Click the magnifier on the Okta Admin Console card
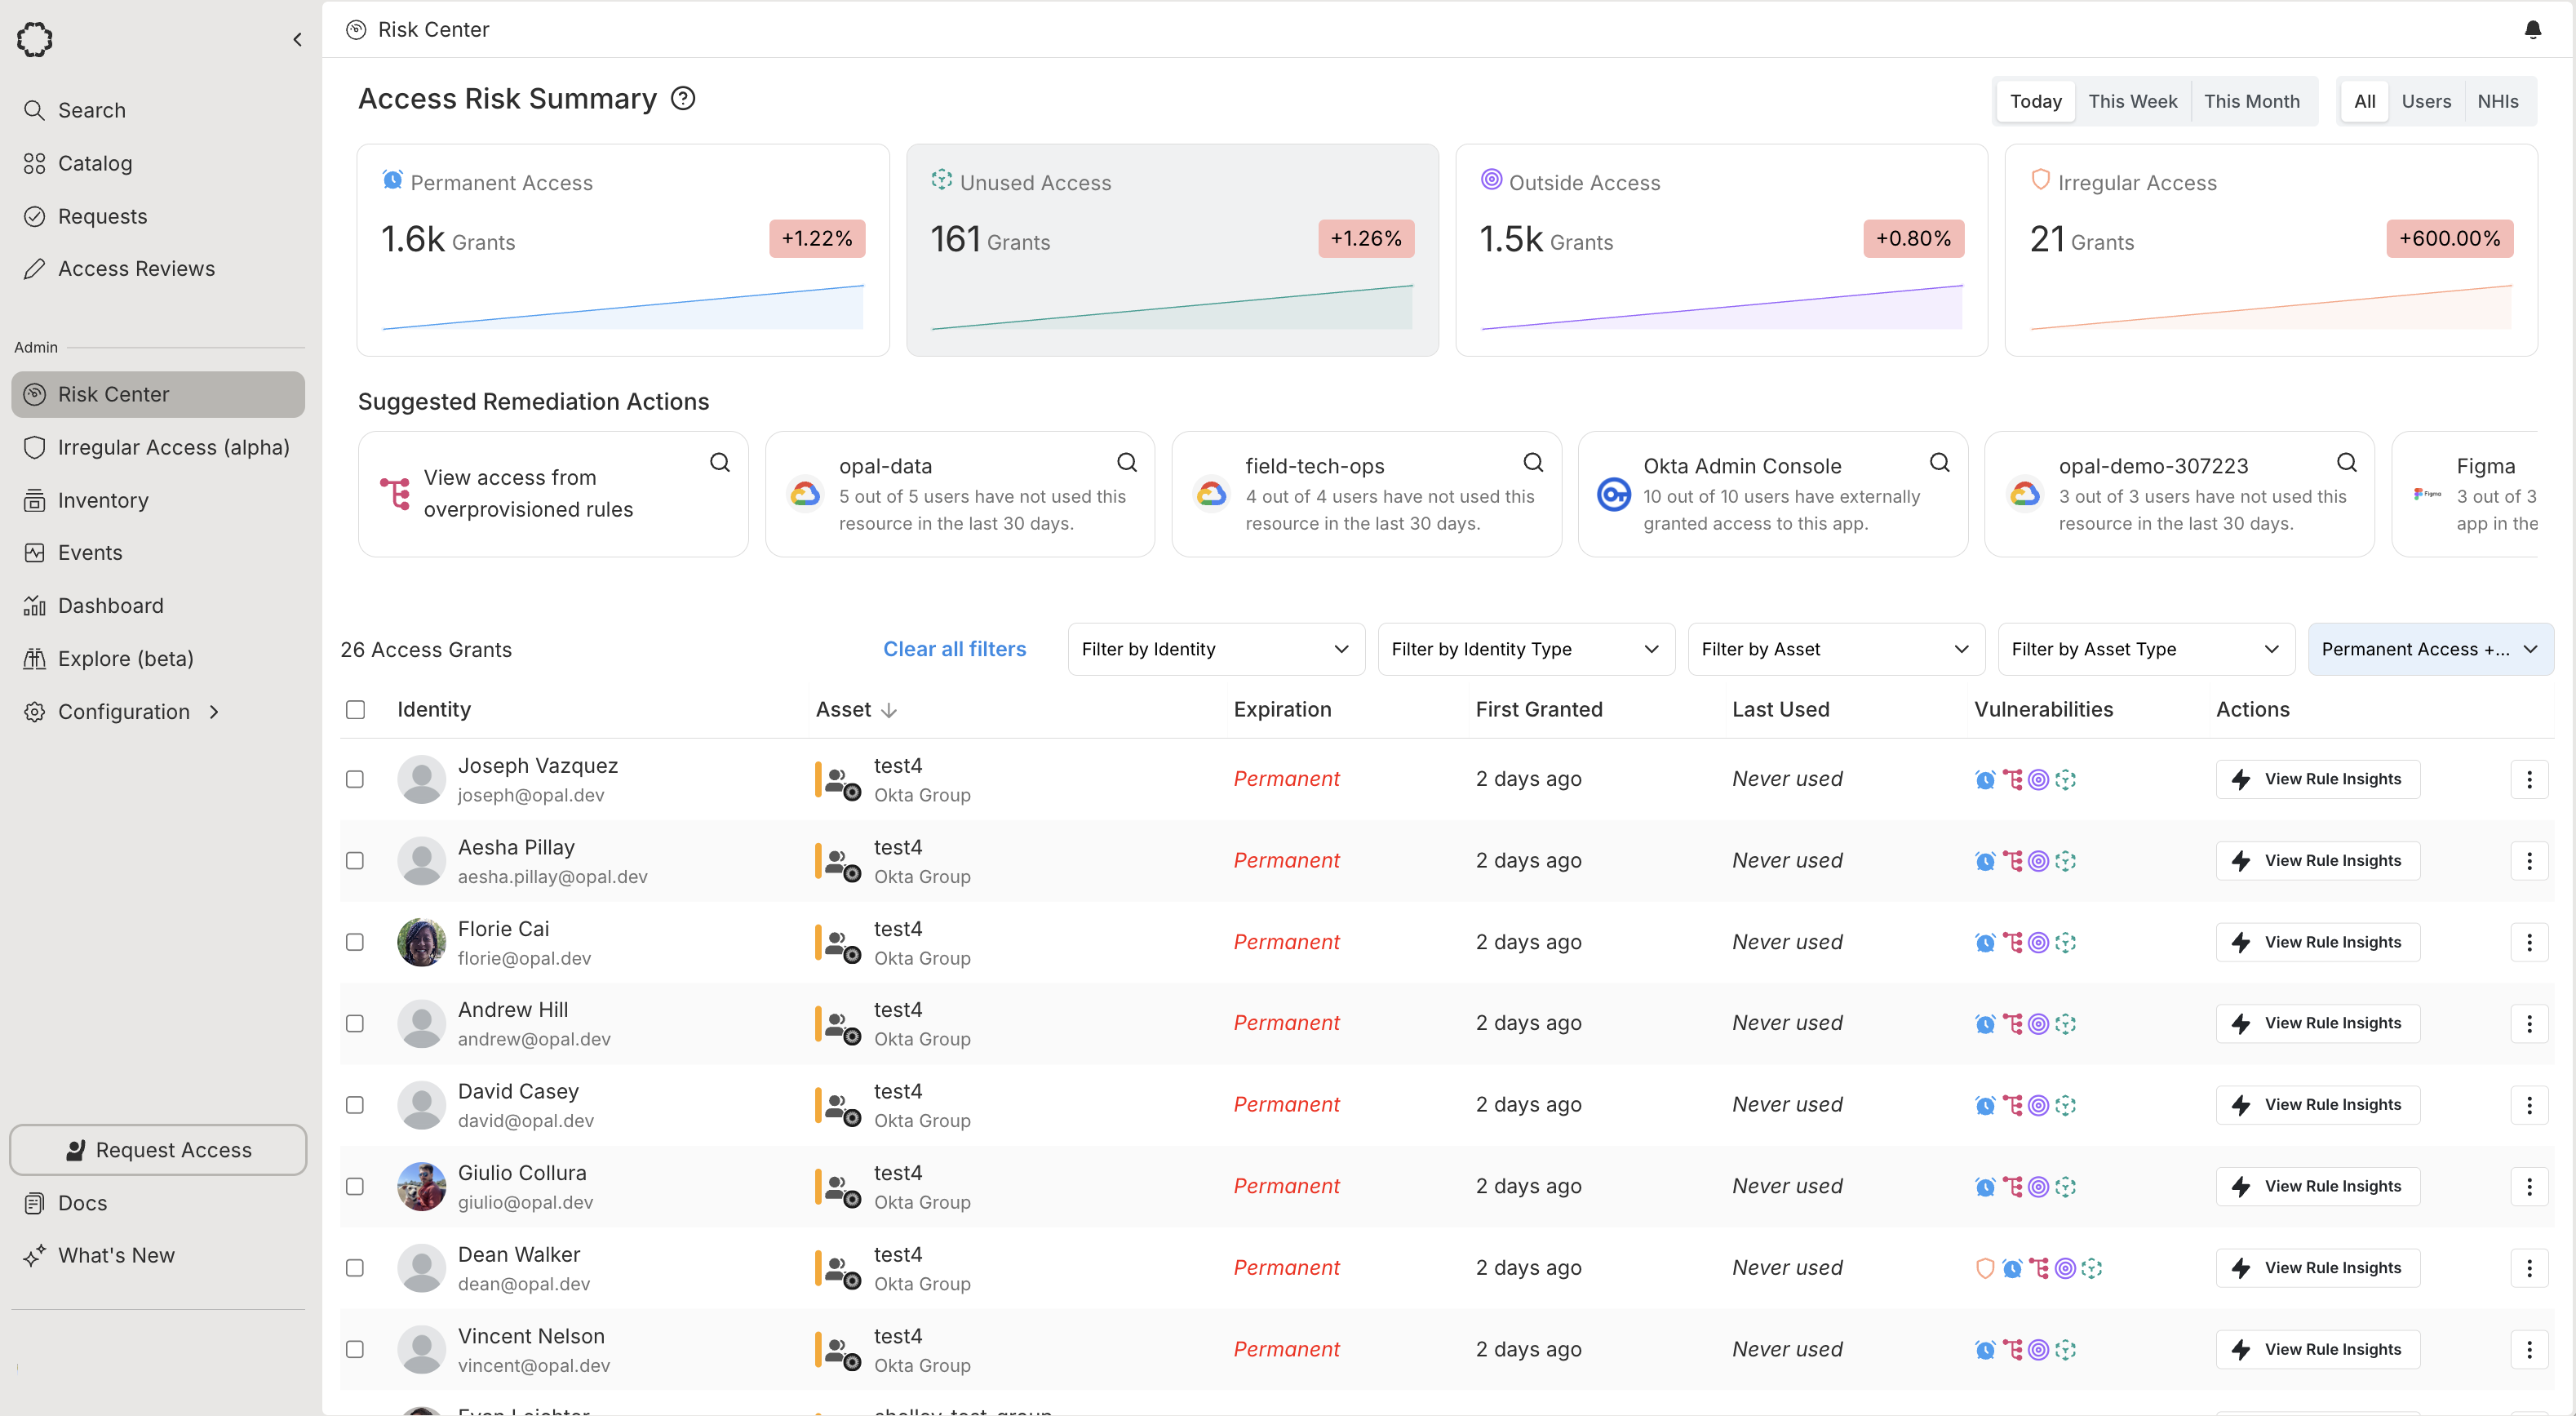 coord(1939,462)
